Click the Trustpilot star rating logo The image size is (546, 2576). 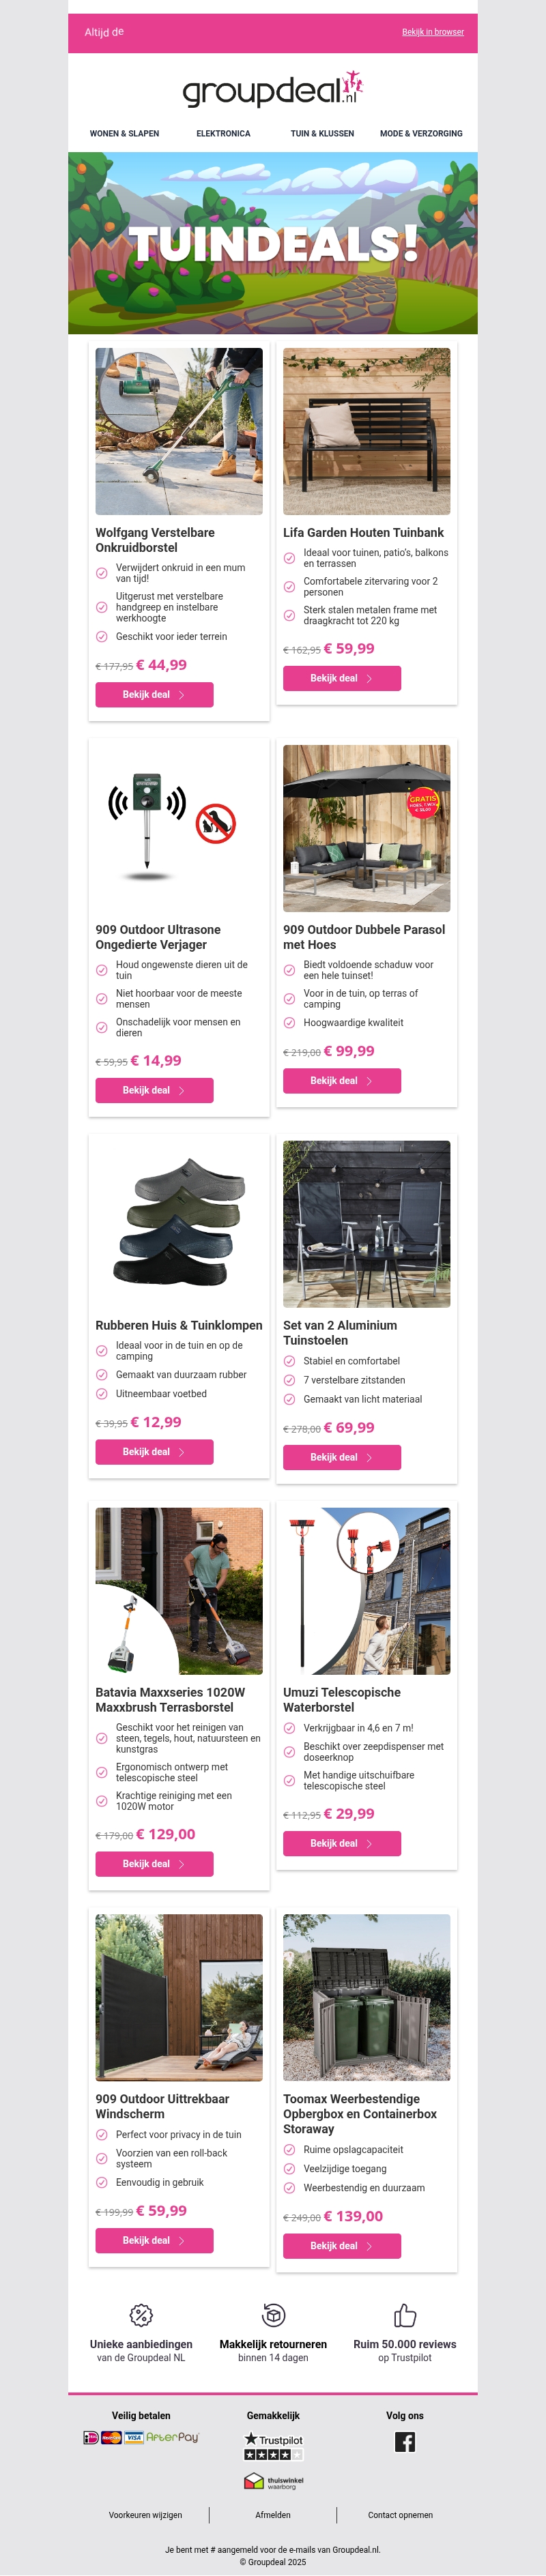coord(273,2446)
